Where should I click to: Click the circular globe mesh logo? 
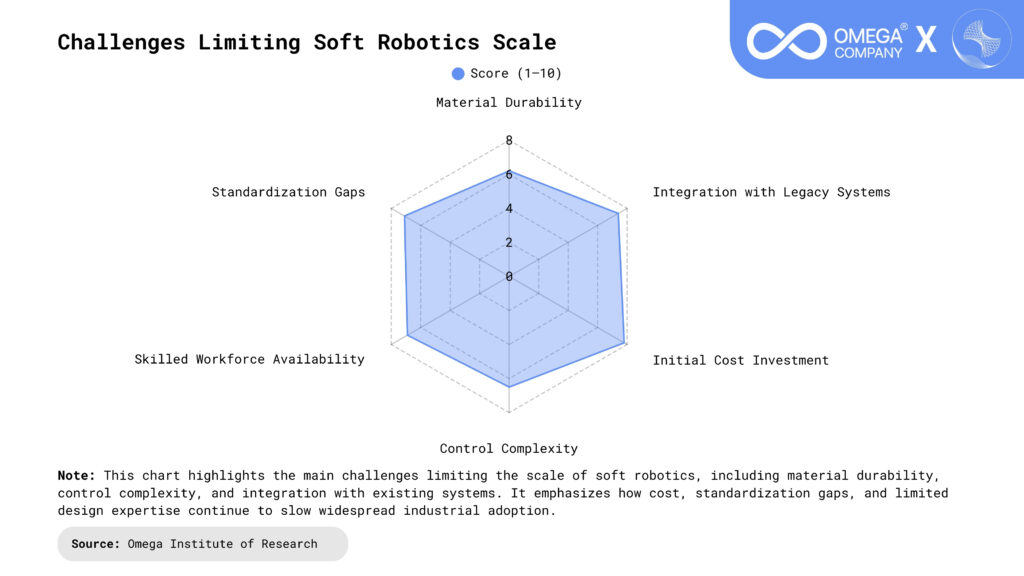pyautogui.click(x=981, y=40)
